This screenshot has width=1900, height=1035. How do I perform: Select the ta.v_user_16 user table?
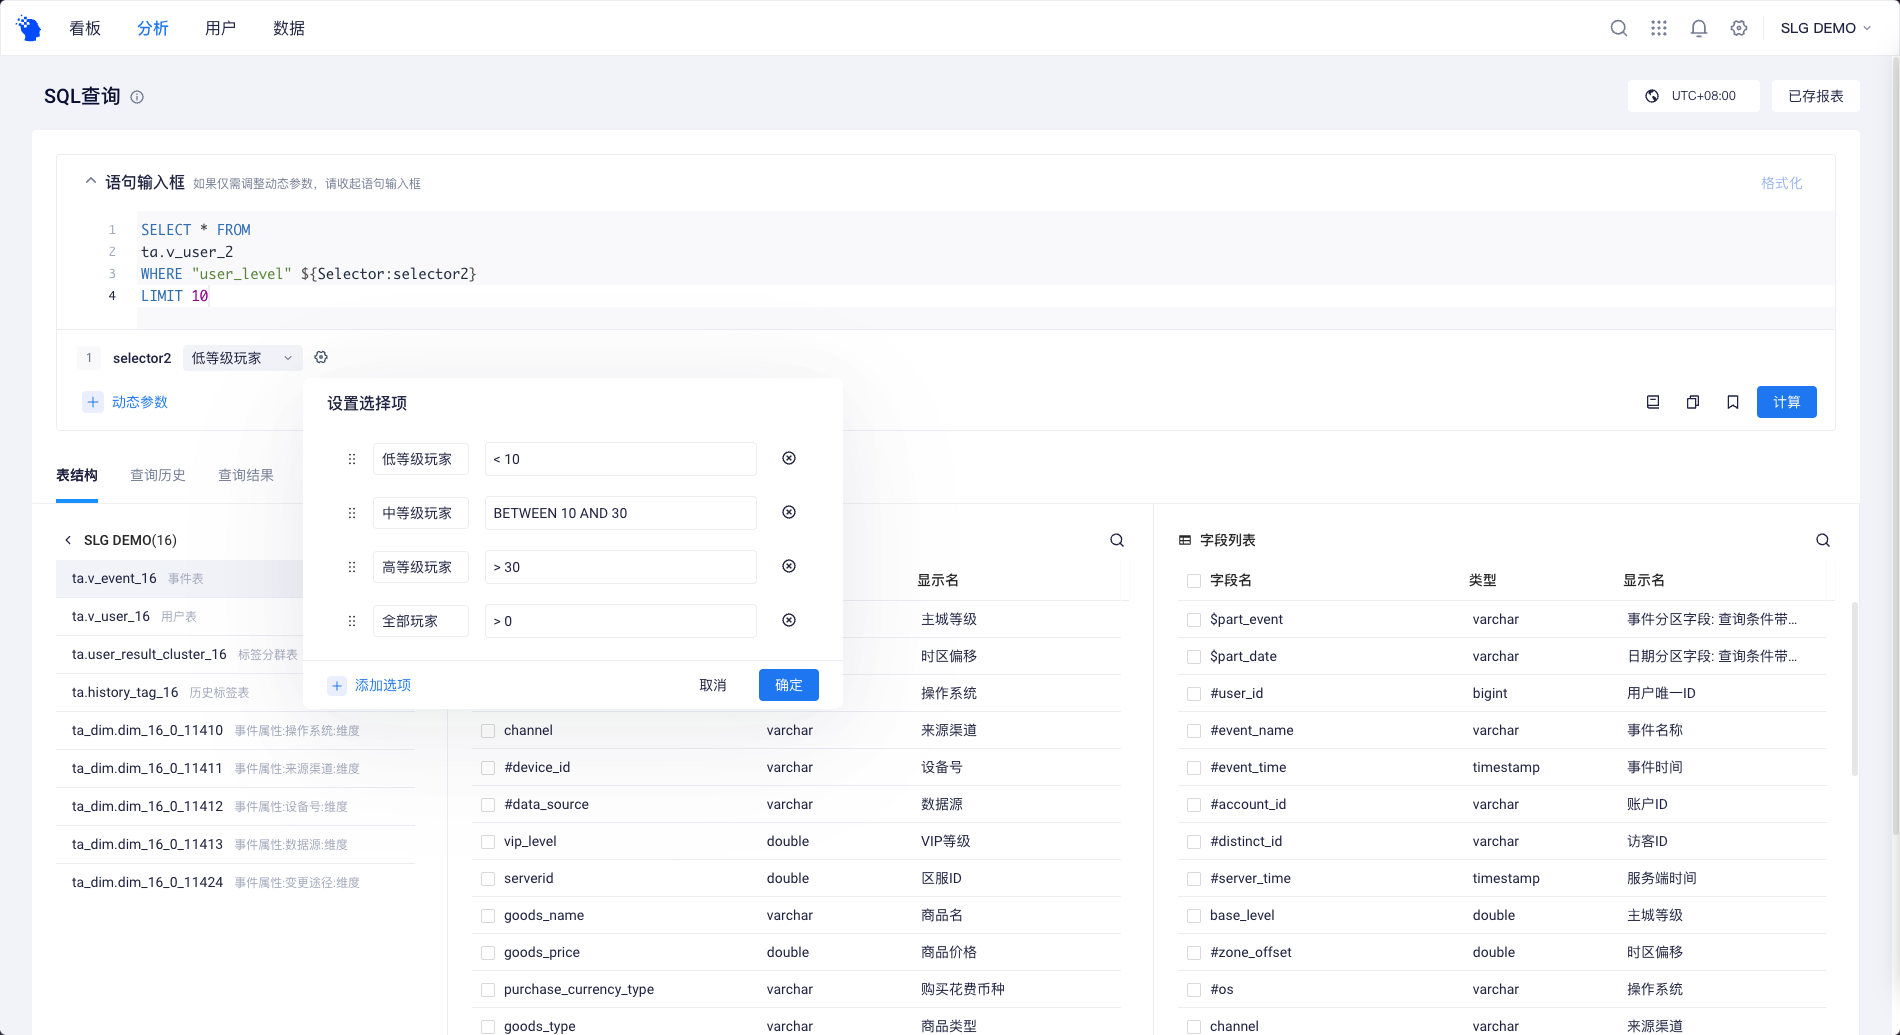click(111, 616)
